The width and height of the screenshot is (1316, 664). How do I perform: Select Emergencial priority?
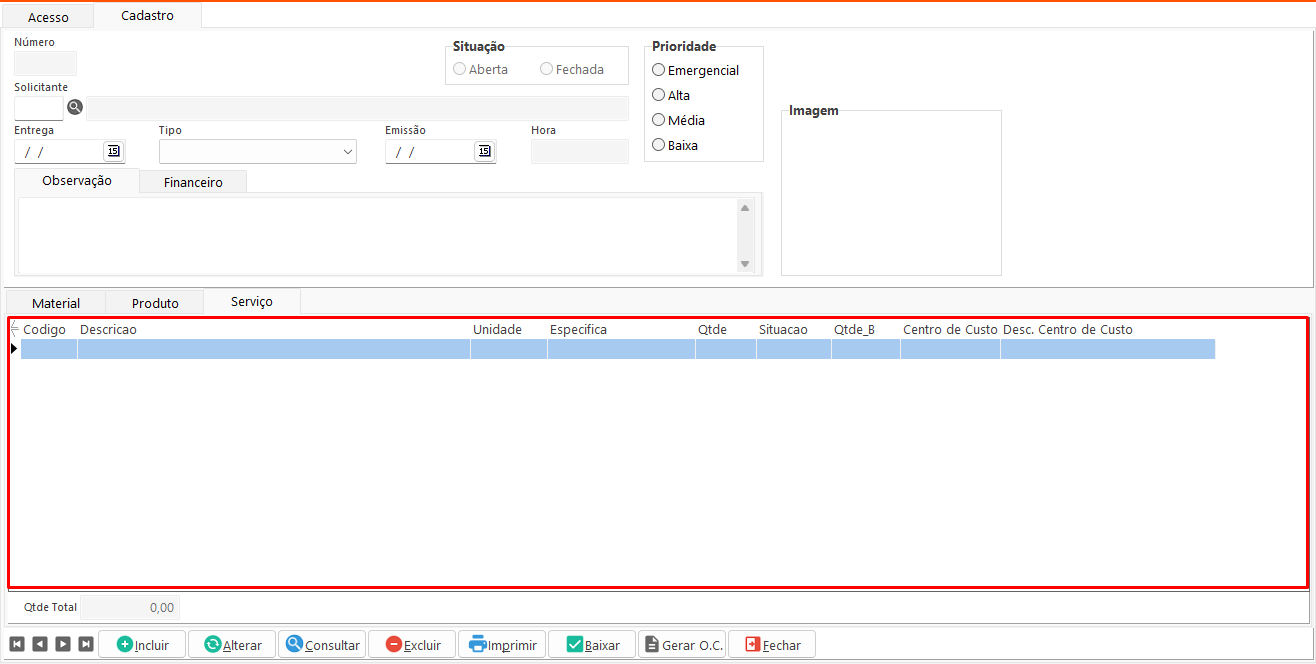[658, 70]
